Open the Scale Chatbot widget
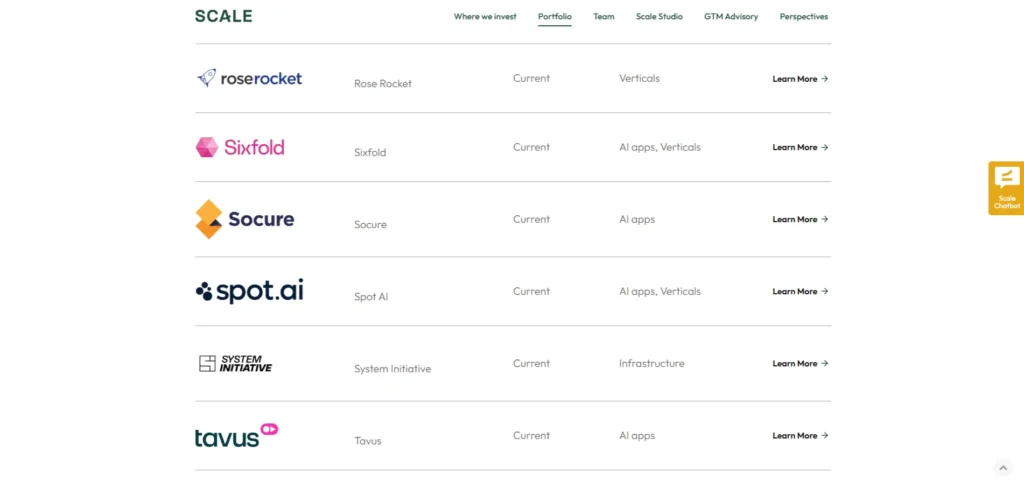Image resolution: width=1024 pixels, height=488 pixels. click(x=1006, y=188)
